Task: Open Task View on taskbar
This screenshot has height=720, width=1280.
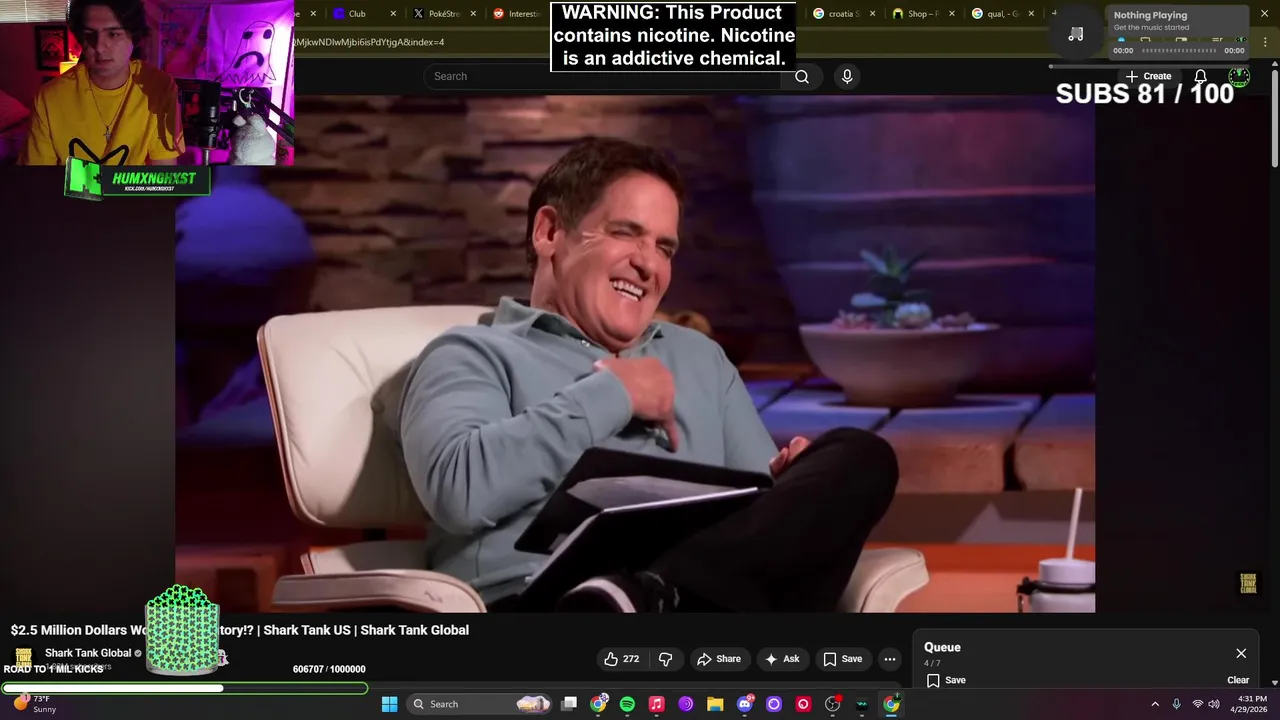Action: pos(569,704)
